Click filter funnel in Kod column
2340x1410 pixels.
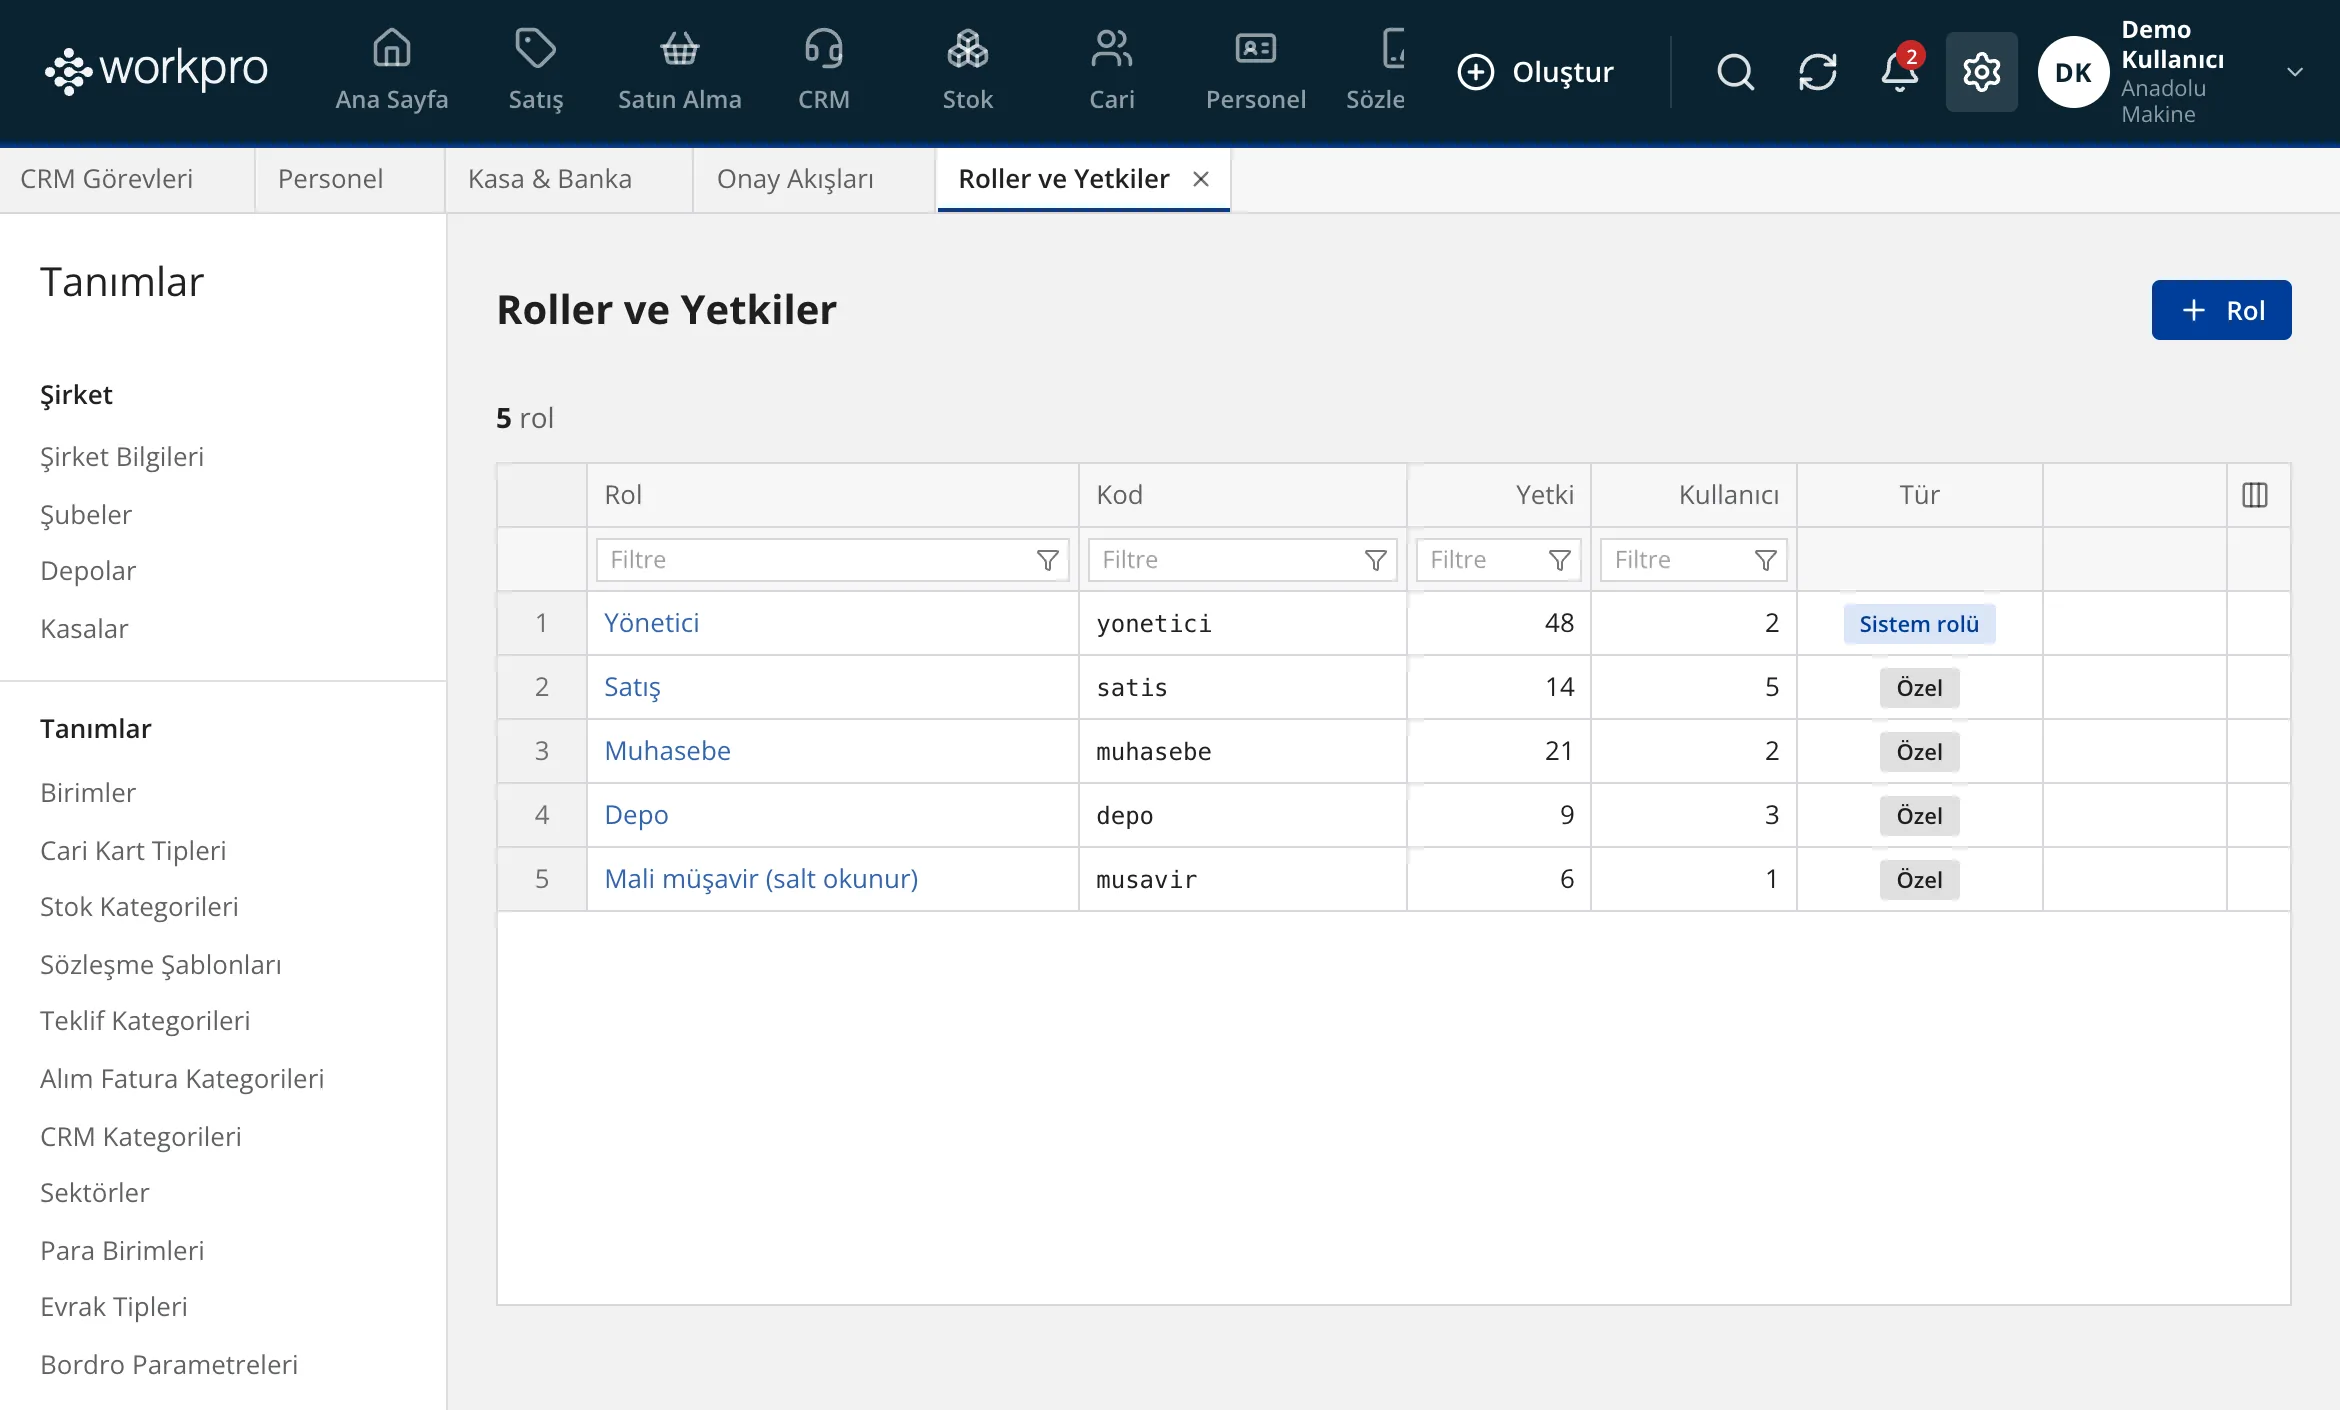1375,560
